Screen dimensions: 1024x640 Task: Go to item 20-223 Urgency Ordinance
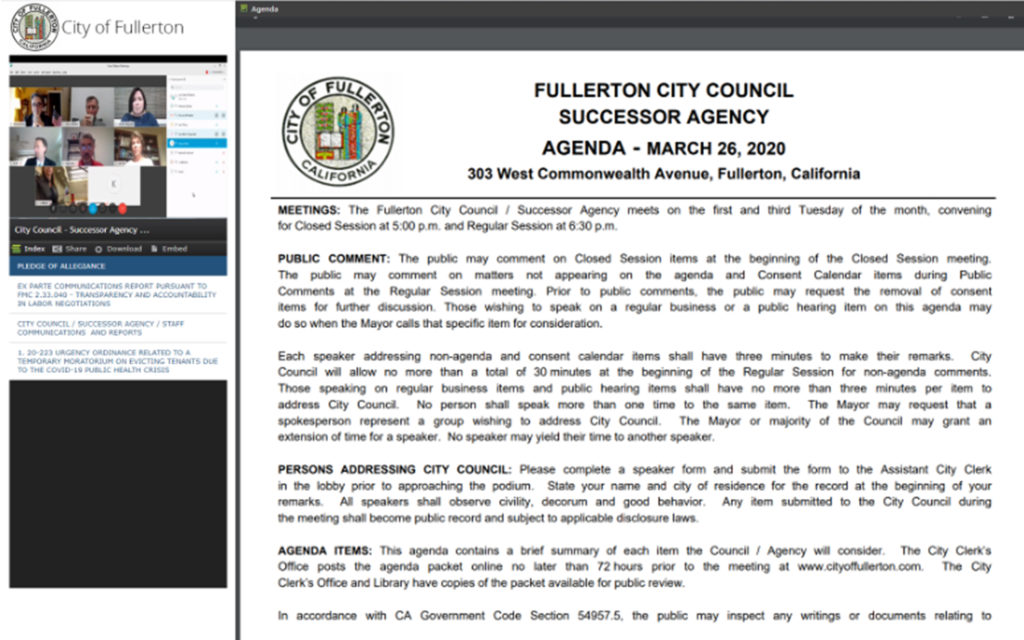(x=118, y=360)
